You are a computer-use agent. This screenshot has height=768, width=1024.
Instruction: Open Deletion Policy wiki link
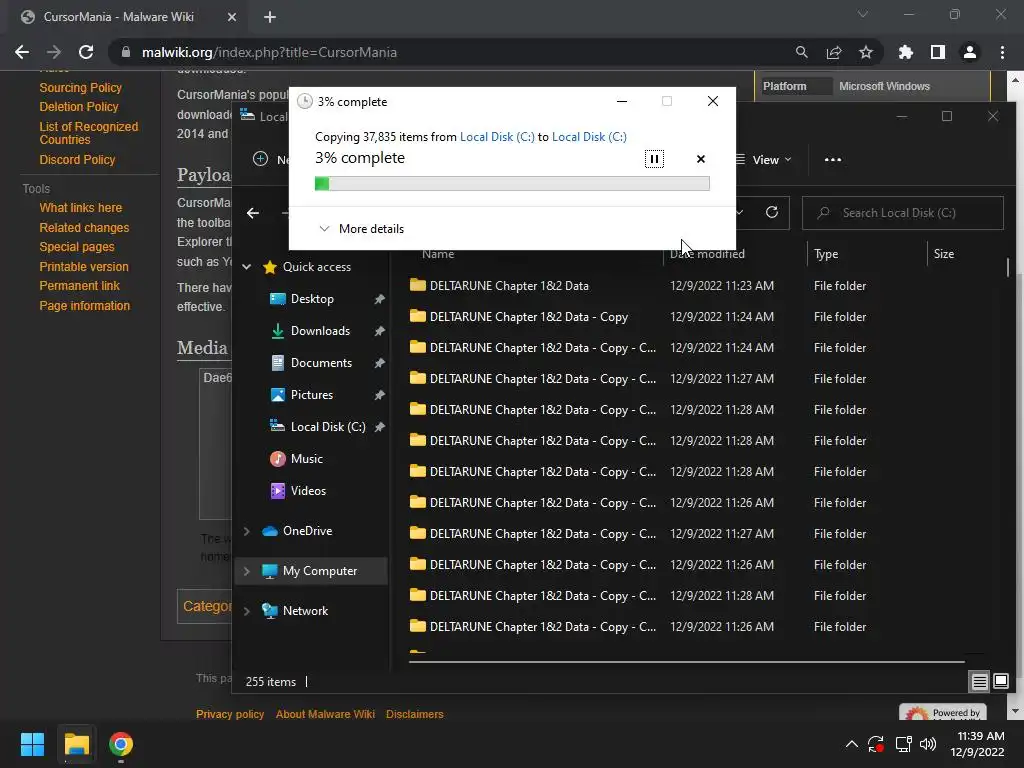(78, 106)
